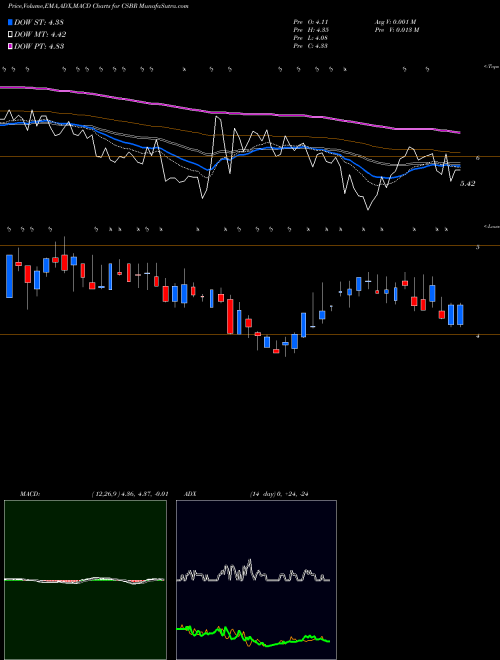Click the 'Pre H: 4.35' value
This screenshot has height=660, width=500.
311,30
